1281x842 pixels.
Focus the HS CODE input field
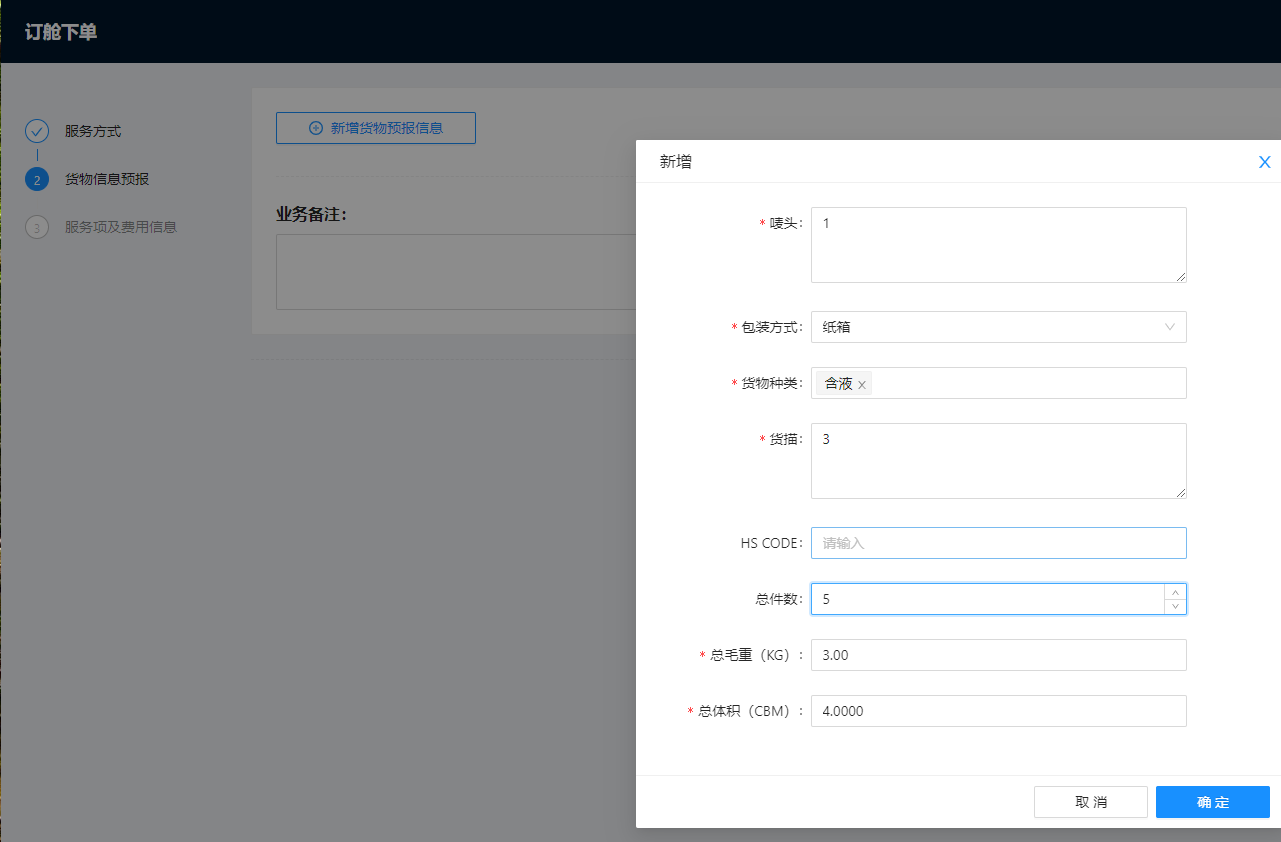(x=998, y=543)
